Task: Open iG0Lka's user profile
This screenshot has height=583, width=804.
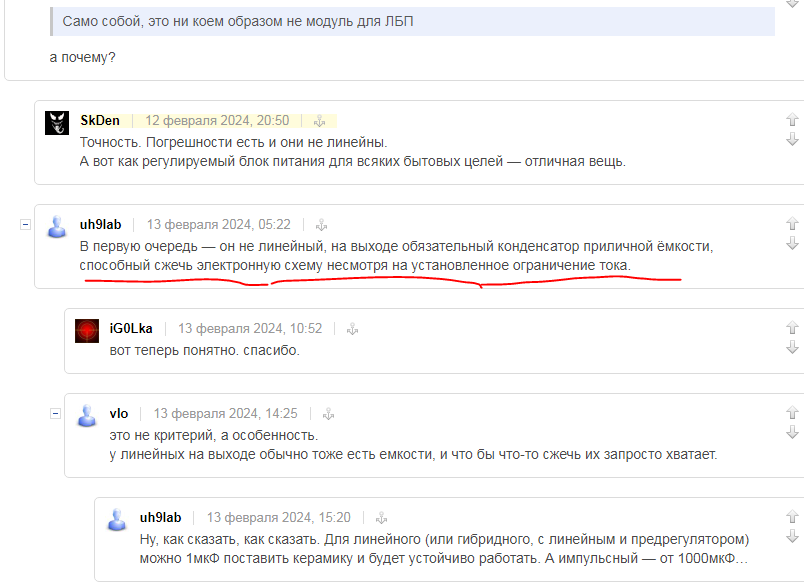Action: tap(131, 329)
